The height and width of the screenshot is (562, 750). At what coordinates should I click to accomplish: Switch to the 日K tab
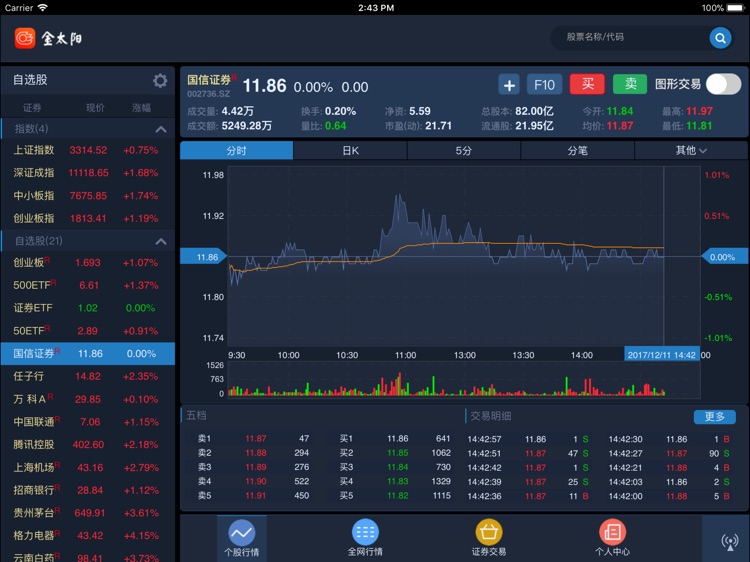point(350,151)
